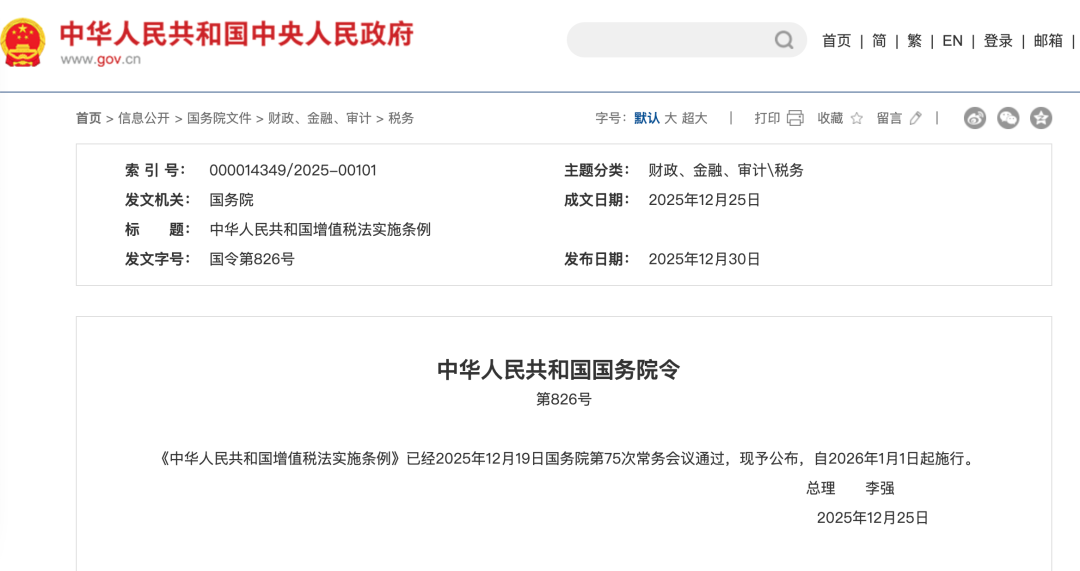
Task: Share to Weibo icon
Action: (975, 118)
